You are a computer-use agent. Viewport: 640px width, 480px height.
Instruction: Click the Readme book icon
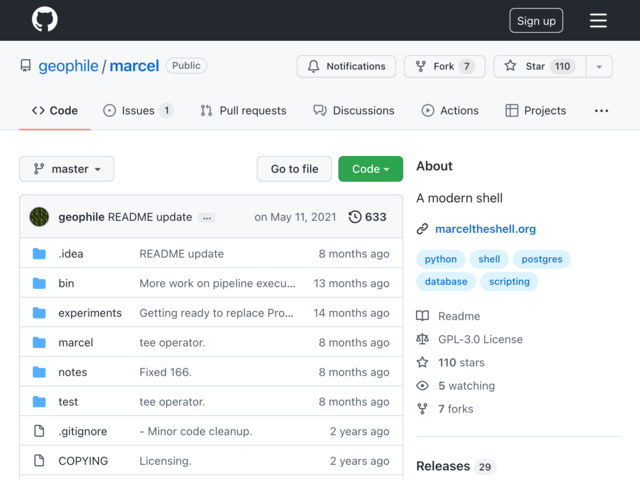pos(422,316)
